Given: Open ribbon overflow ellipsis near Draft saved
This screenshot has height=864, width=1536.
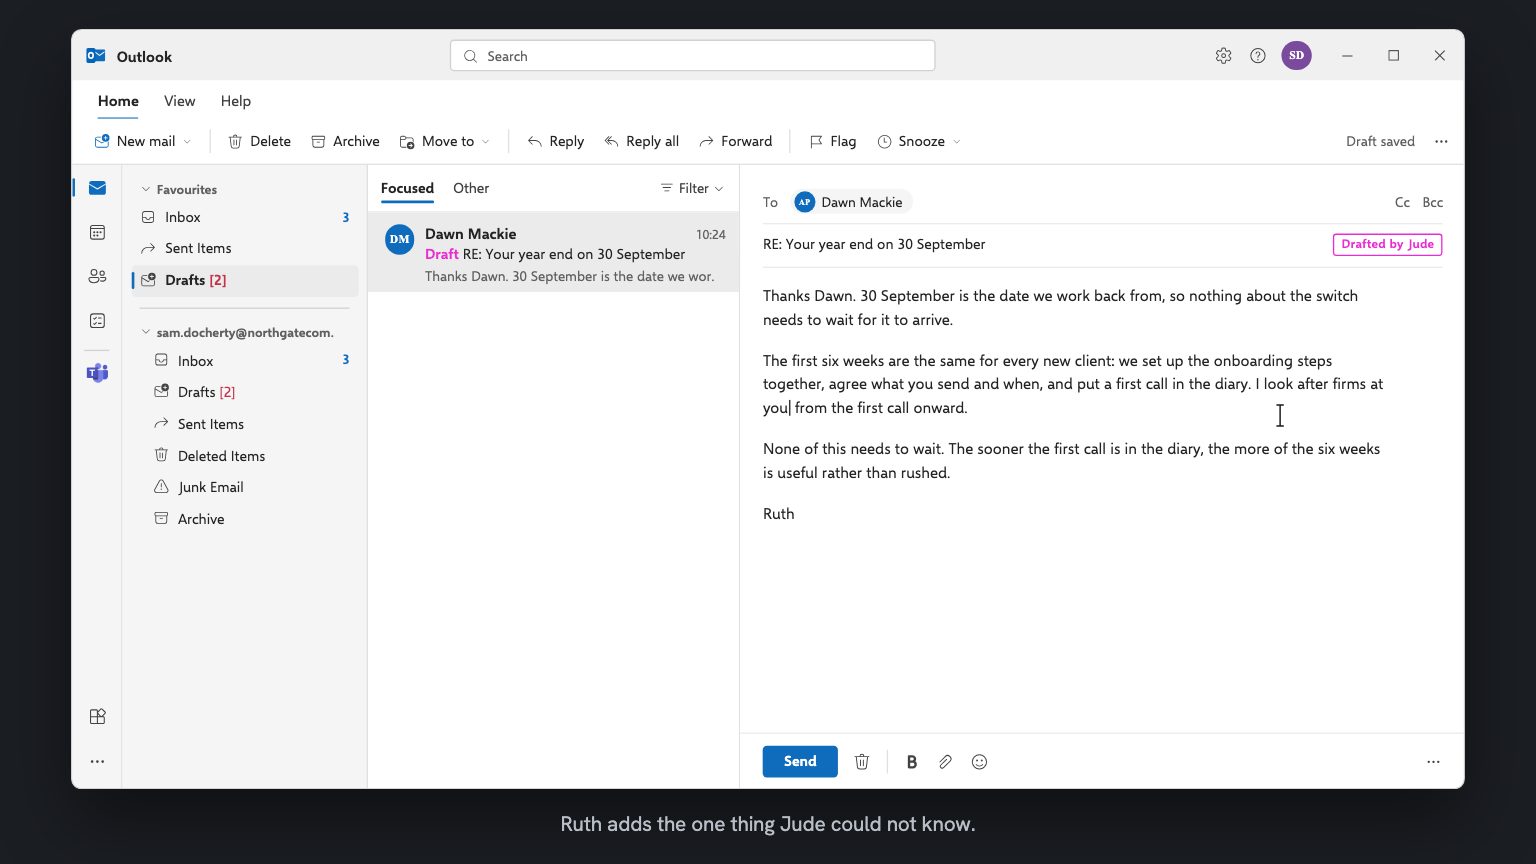Looking at the screenshot, I should 1441,141.
